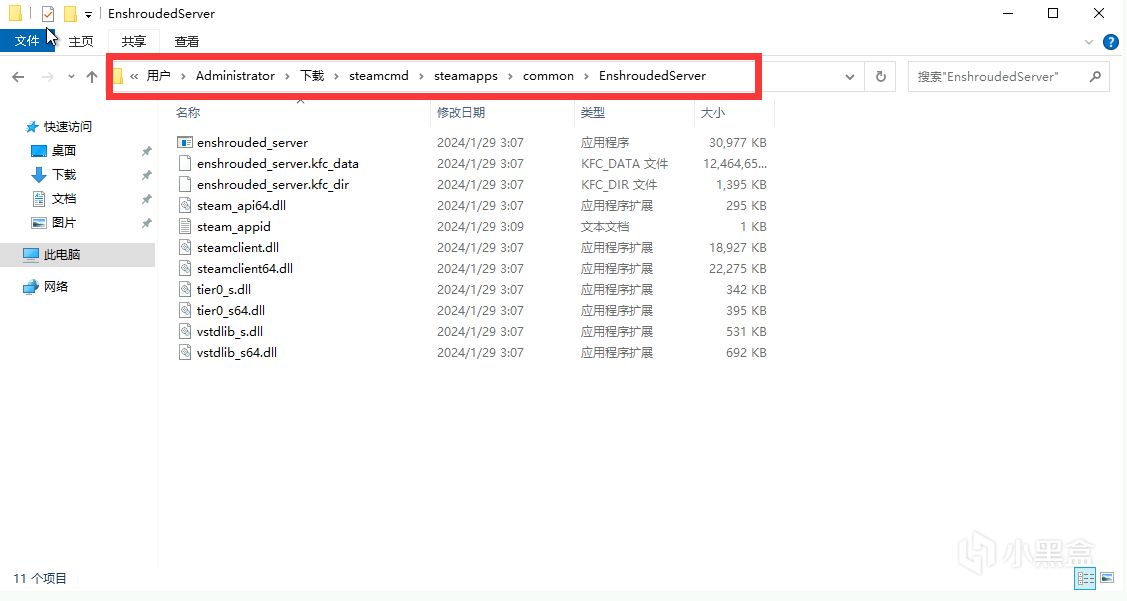
Task: Click the magnifier search icon
Action: (1095, 76)
